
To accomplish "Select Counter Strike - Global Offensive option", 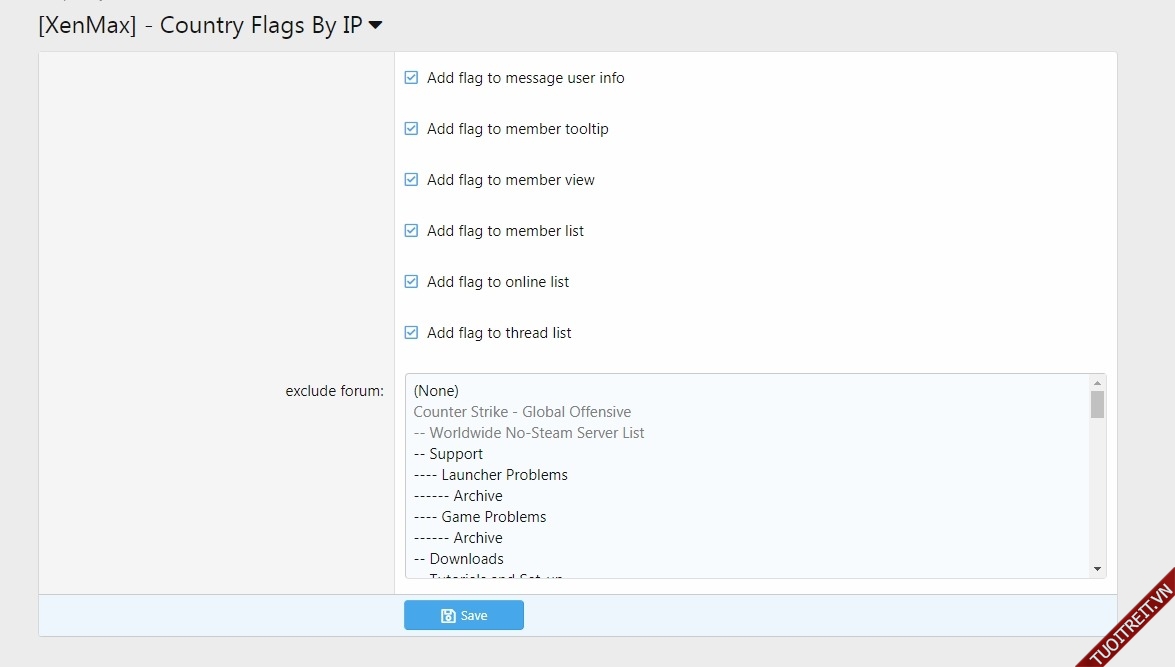I will click(522, 412).
